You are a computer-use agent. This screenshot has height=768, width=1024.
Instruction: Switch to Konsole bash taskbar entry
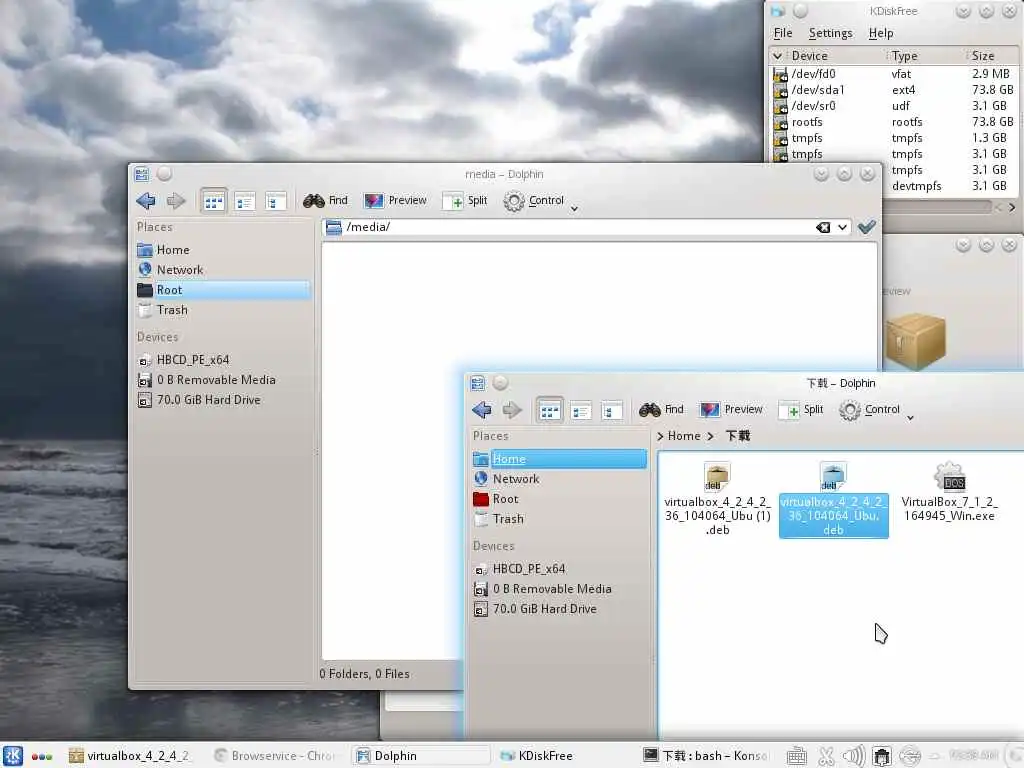click(x=705, y=756)
